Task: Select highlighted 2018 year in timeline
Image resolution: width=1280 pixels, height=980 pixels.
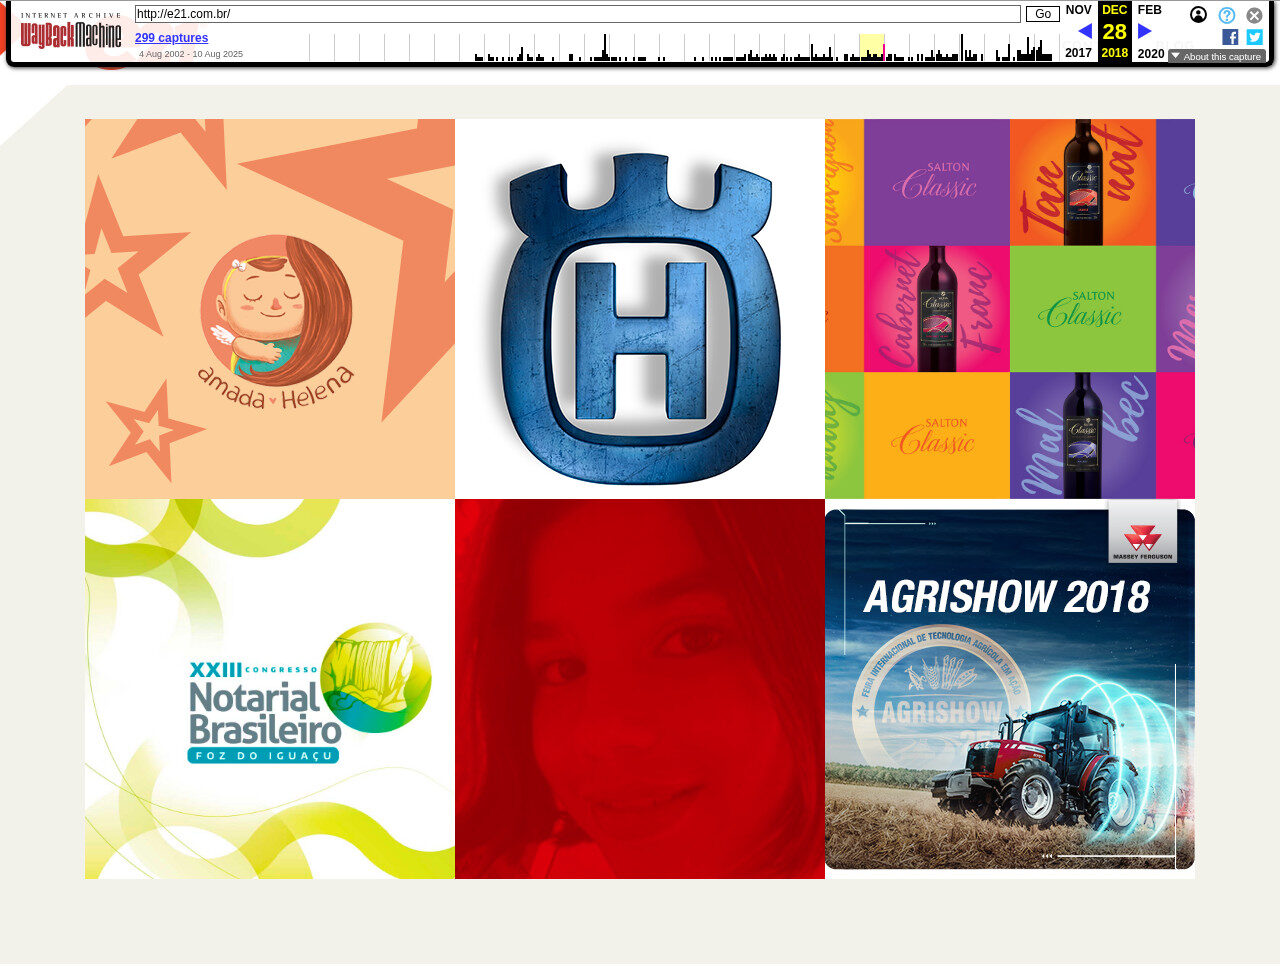Action: coord(871,47)
